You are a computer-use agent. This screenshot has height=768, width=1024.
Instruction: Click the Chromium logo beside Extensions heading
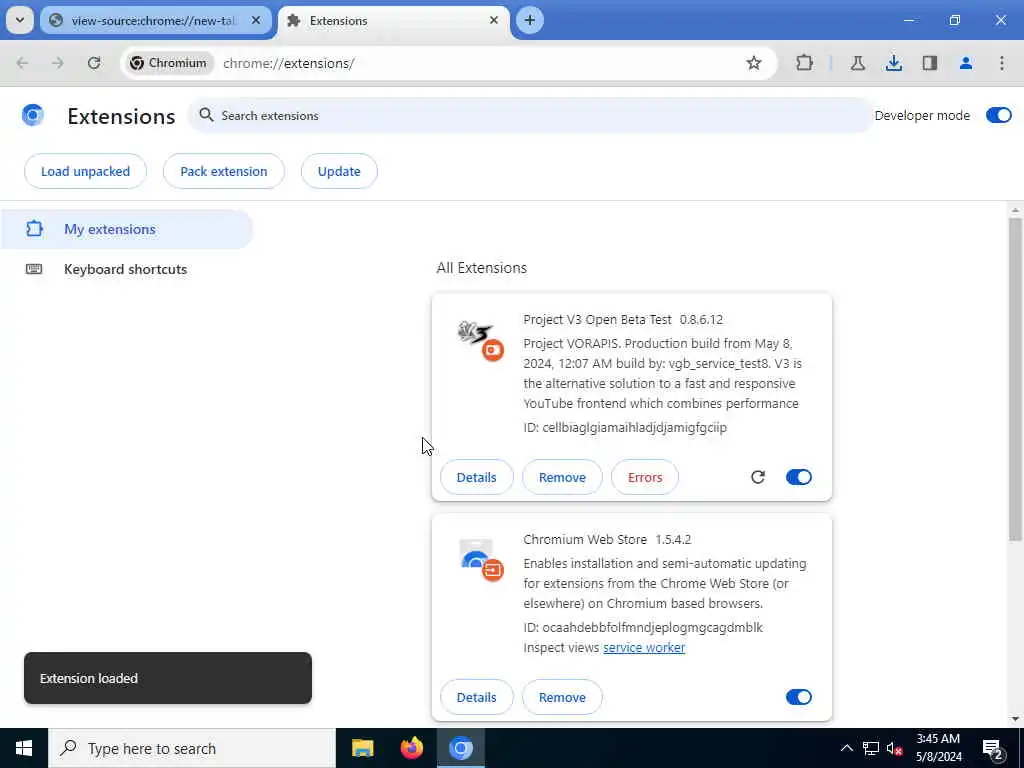tap(33, 115)
